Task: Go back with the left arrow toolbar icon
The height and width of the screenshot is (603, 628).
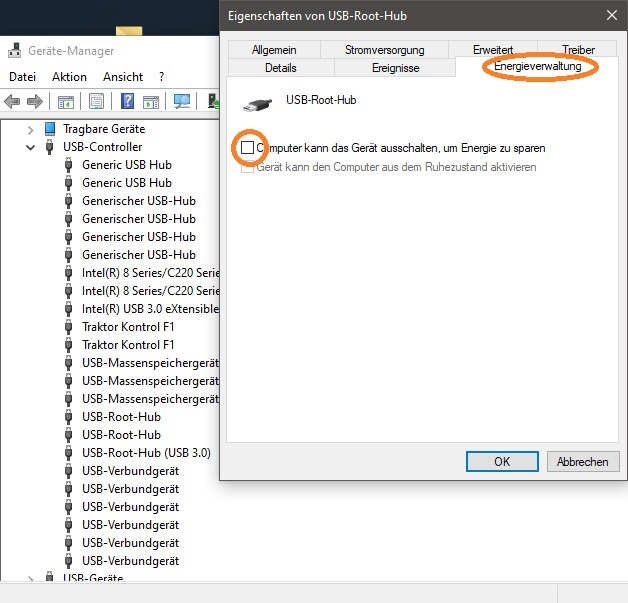Action: [x=12, y=101]
